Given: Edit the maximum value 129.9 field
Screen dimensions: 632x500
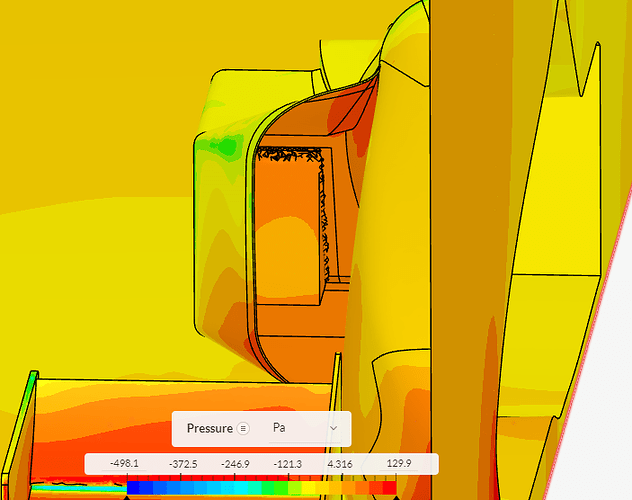Looking at the screenshot, I should coord(399,464).
